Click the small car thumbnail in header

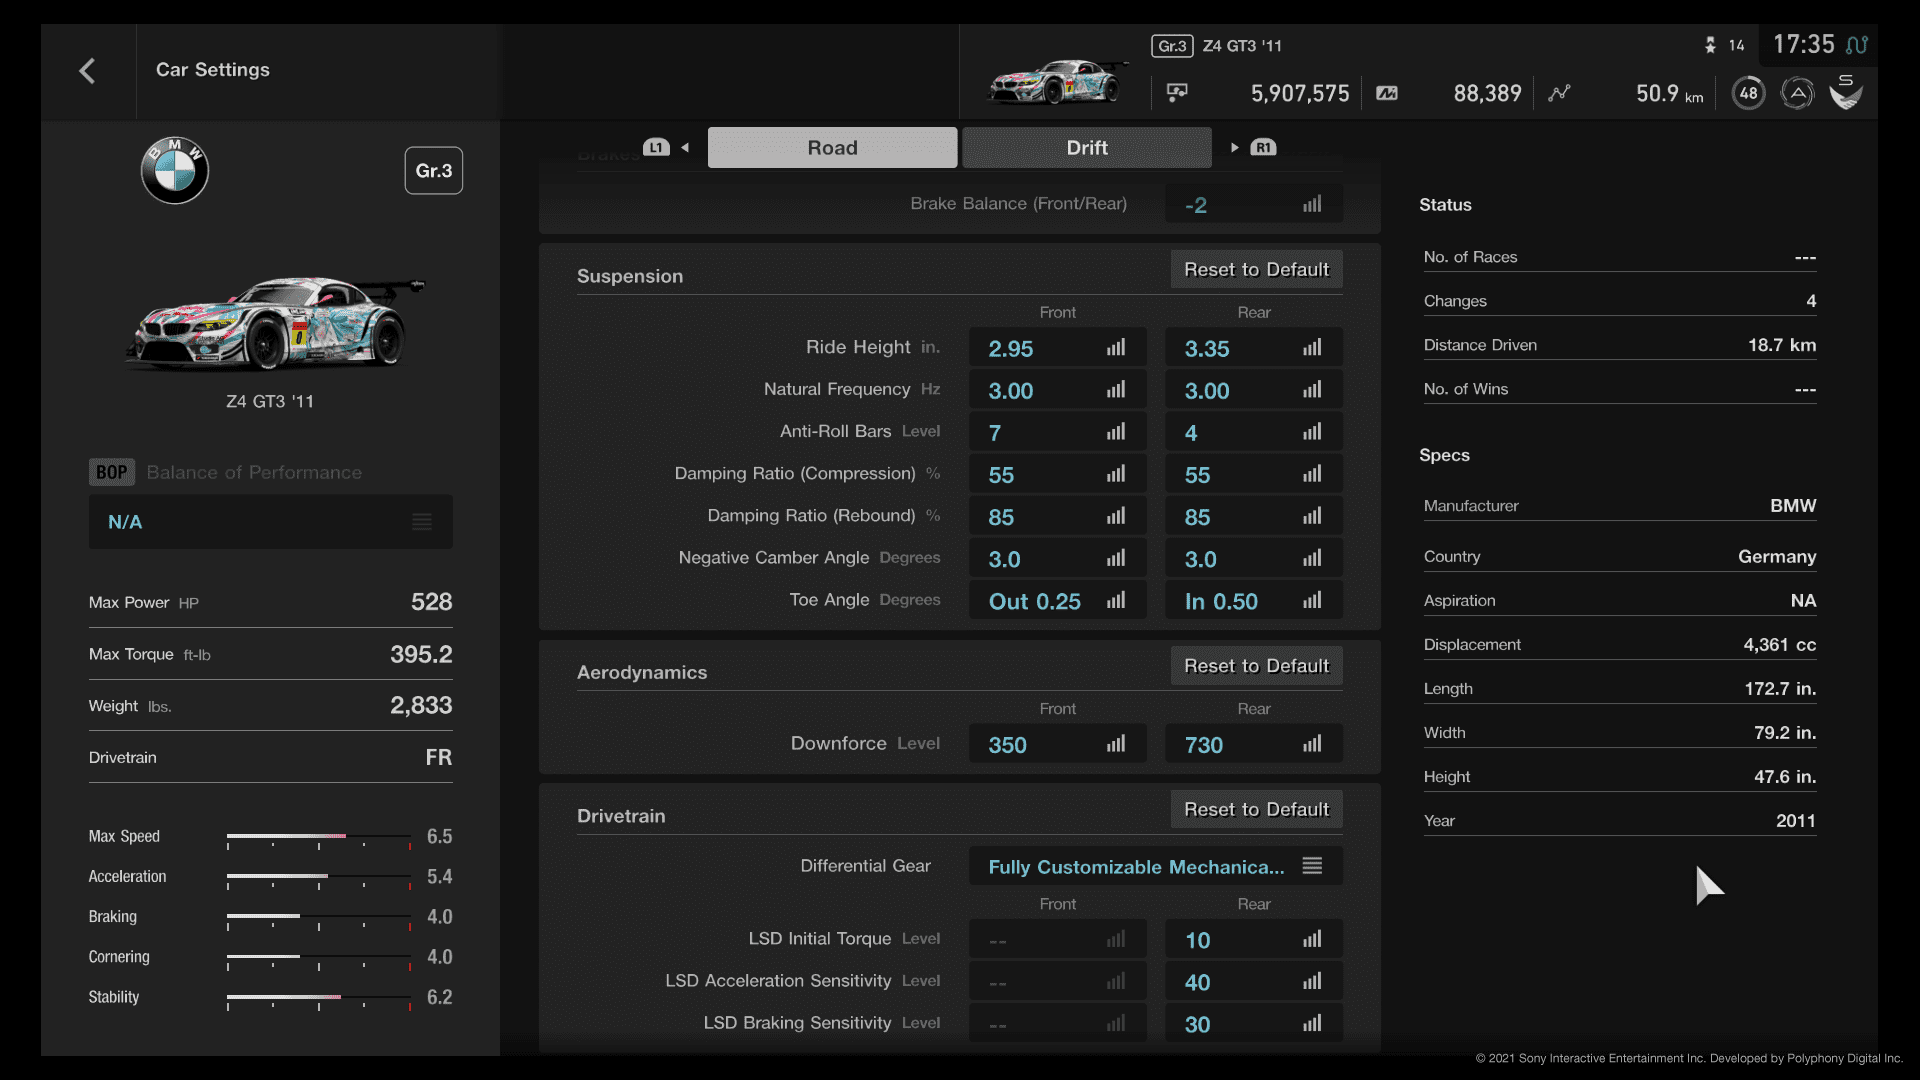(1058, 82)
